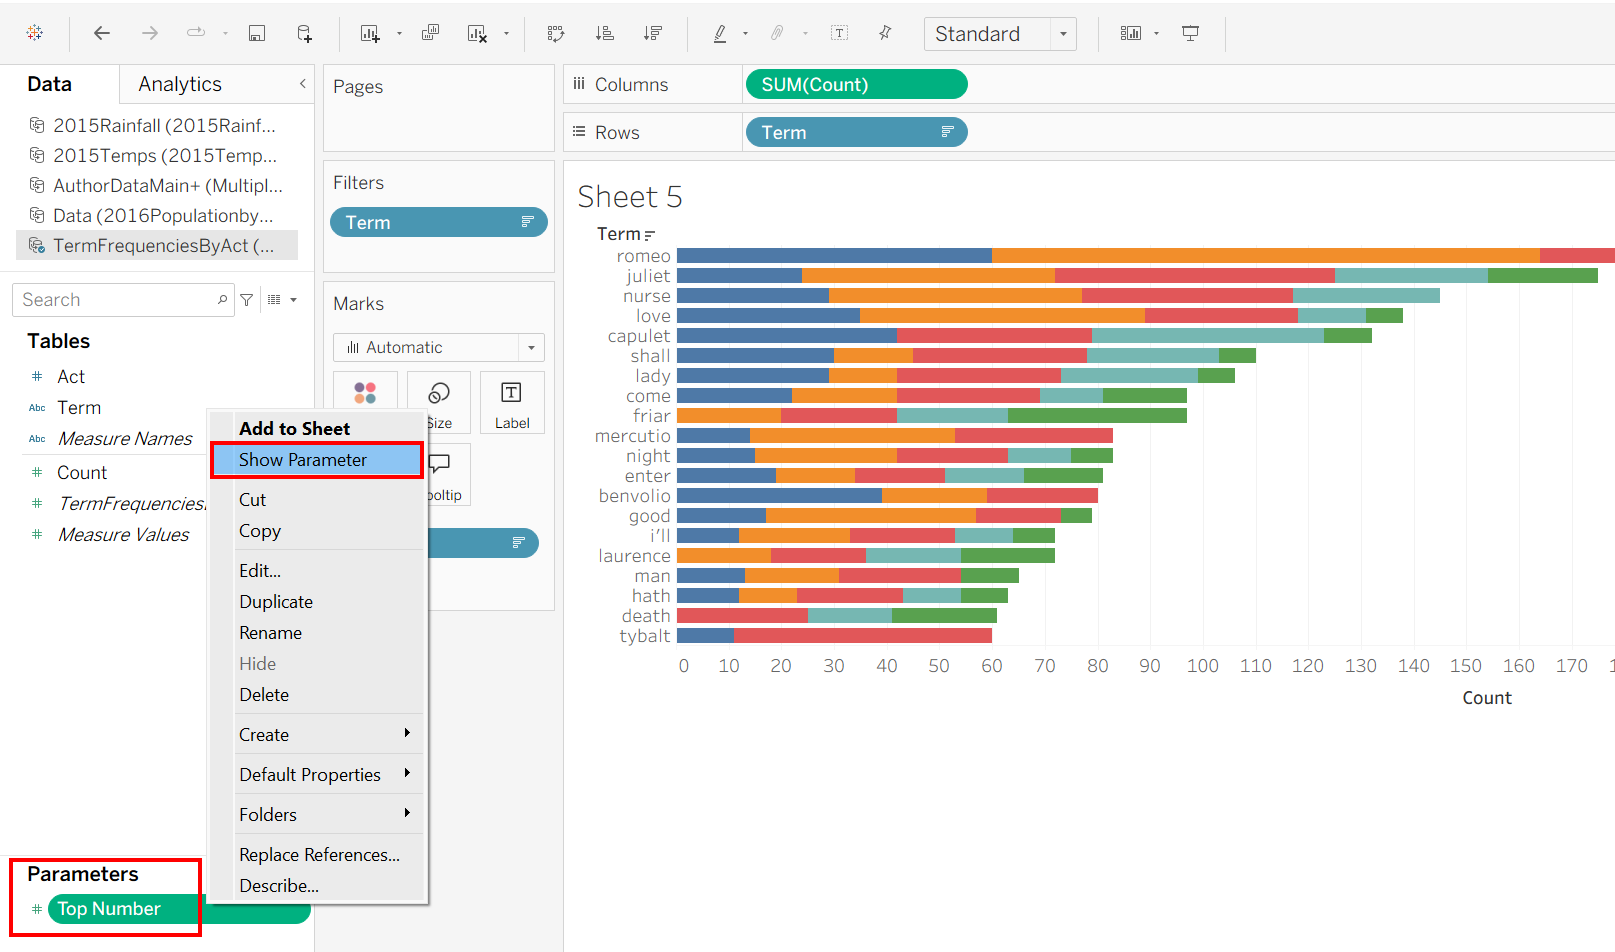Sort descending toolbar icon

[x=653, y=33]
